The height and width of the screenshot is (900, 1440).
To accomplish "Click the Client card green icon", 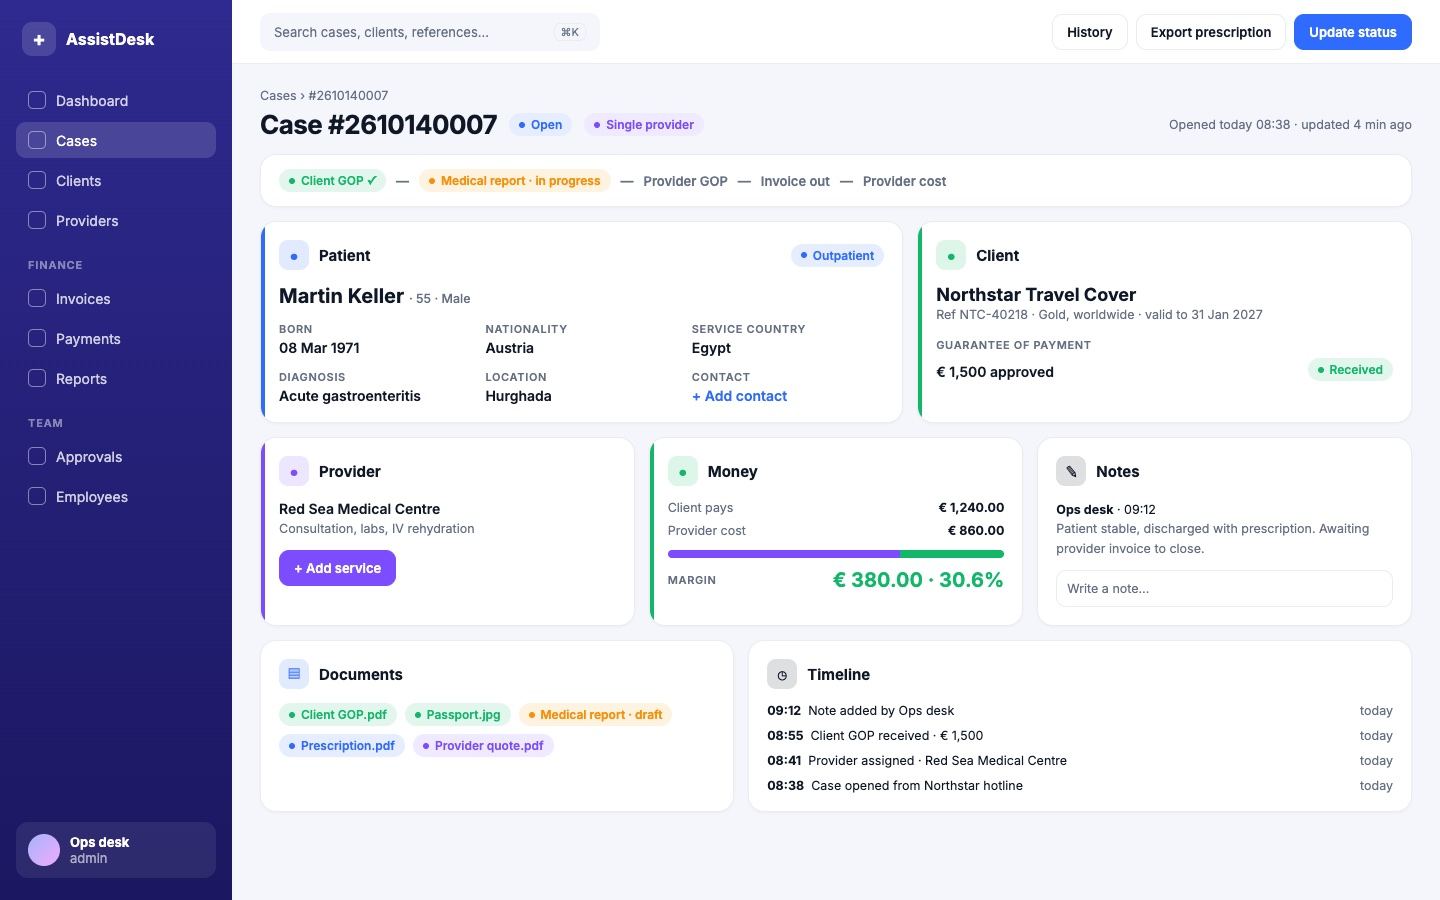I will point(951,256).
